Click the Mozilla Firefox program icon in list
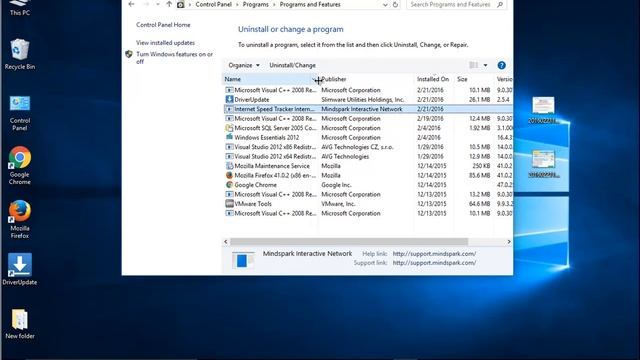This screenshot has height=360, width=640. pos(229,176)
